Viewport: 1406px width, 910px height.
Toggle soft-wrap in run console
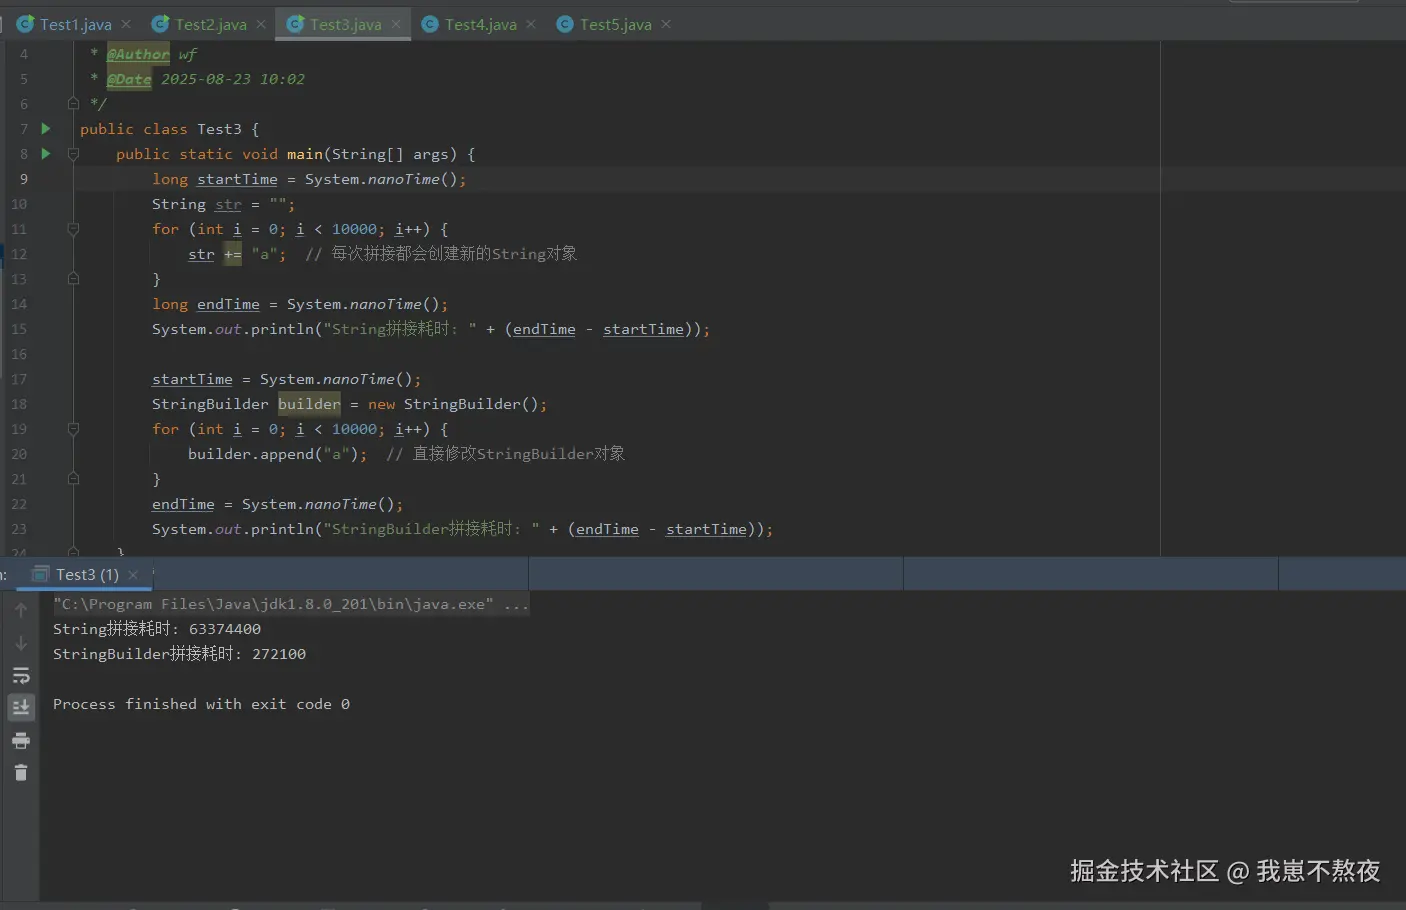tap(21, 676)
